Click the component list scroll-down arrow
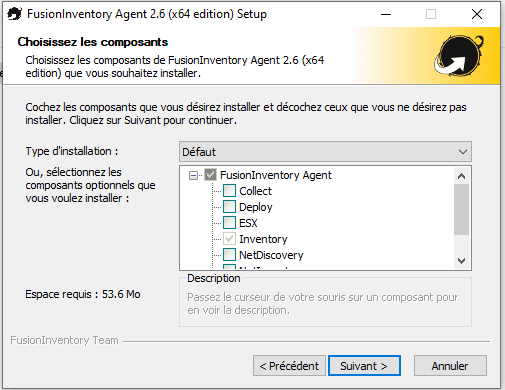505x390 pixels. coord(461,260)
